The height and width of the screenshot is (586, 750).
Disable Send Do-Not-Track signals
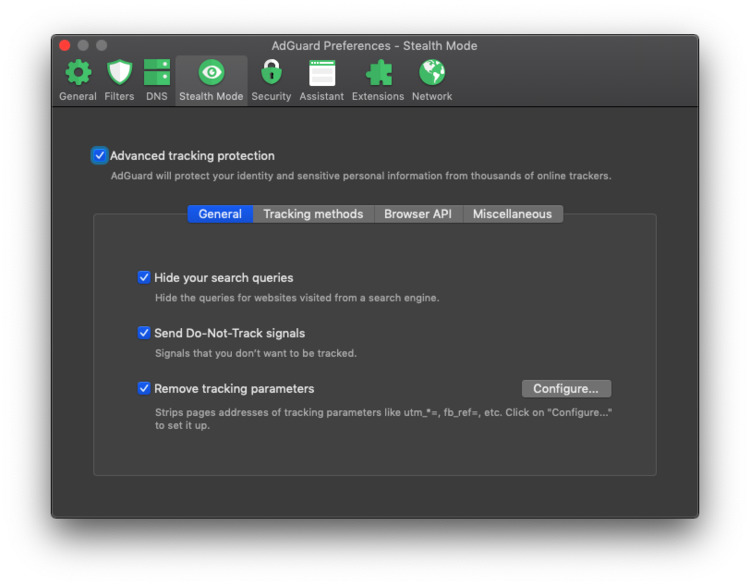pyautogui.click(x=143, y=333)
